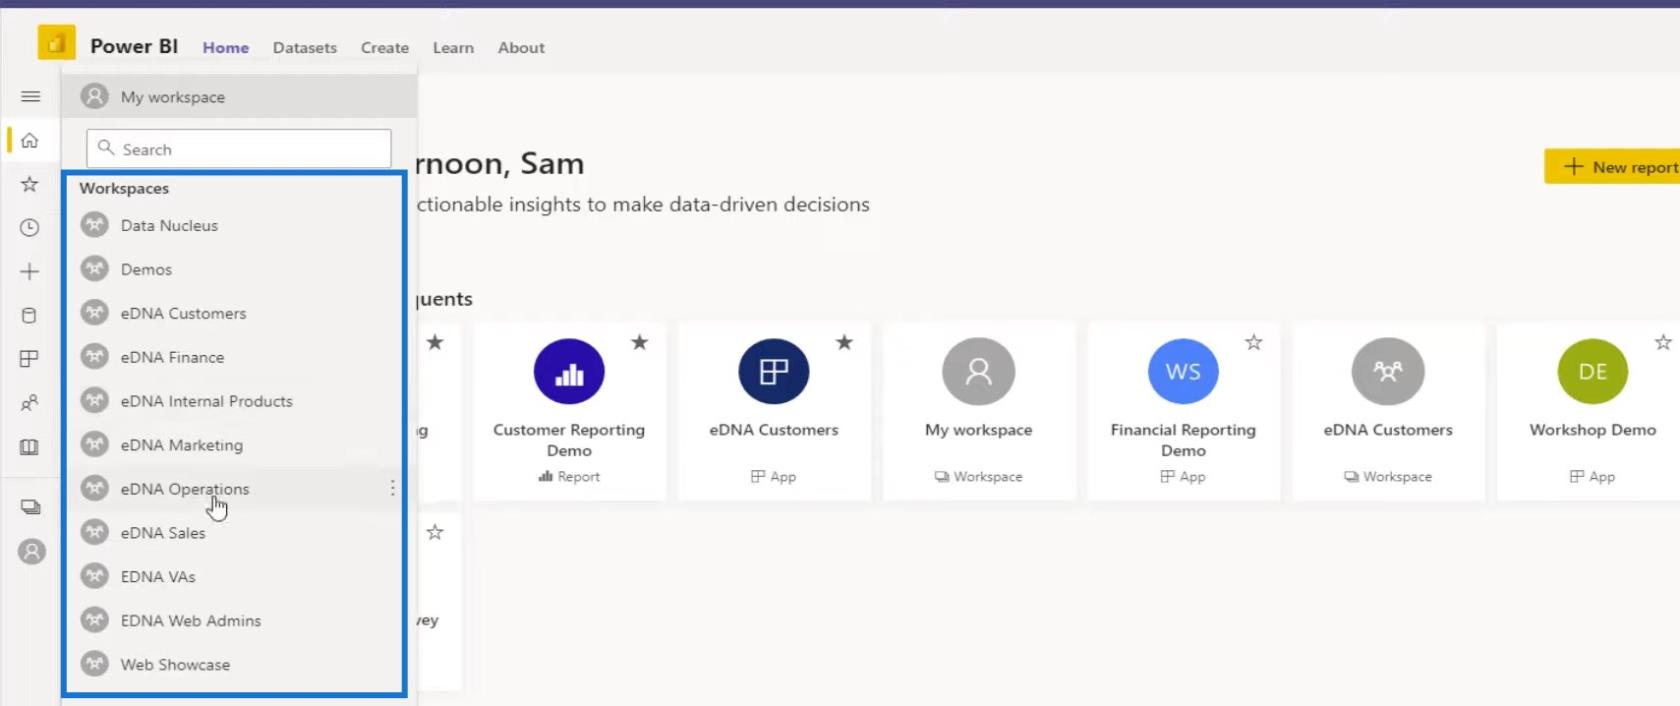Open Apps from the grid icon in the left rail
The width and height of the screenshot is (1680, 706).
(x=30, y=359)
